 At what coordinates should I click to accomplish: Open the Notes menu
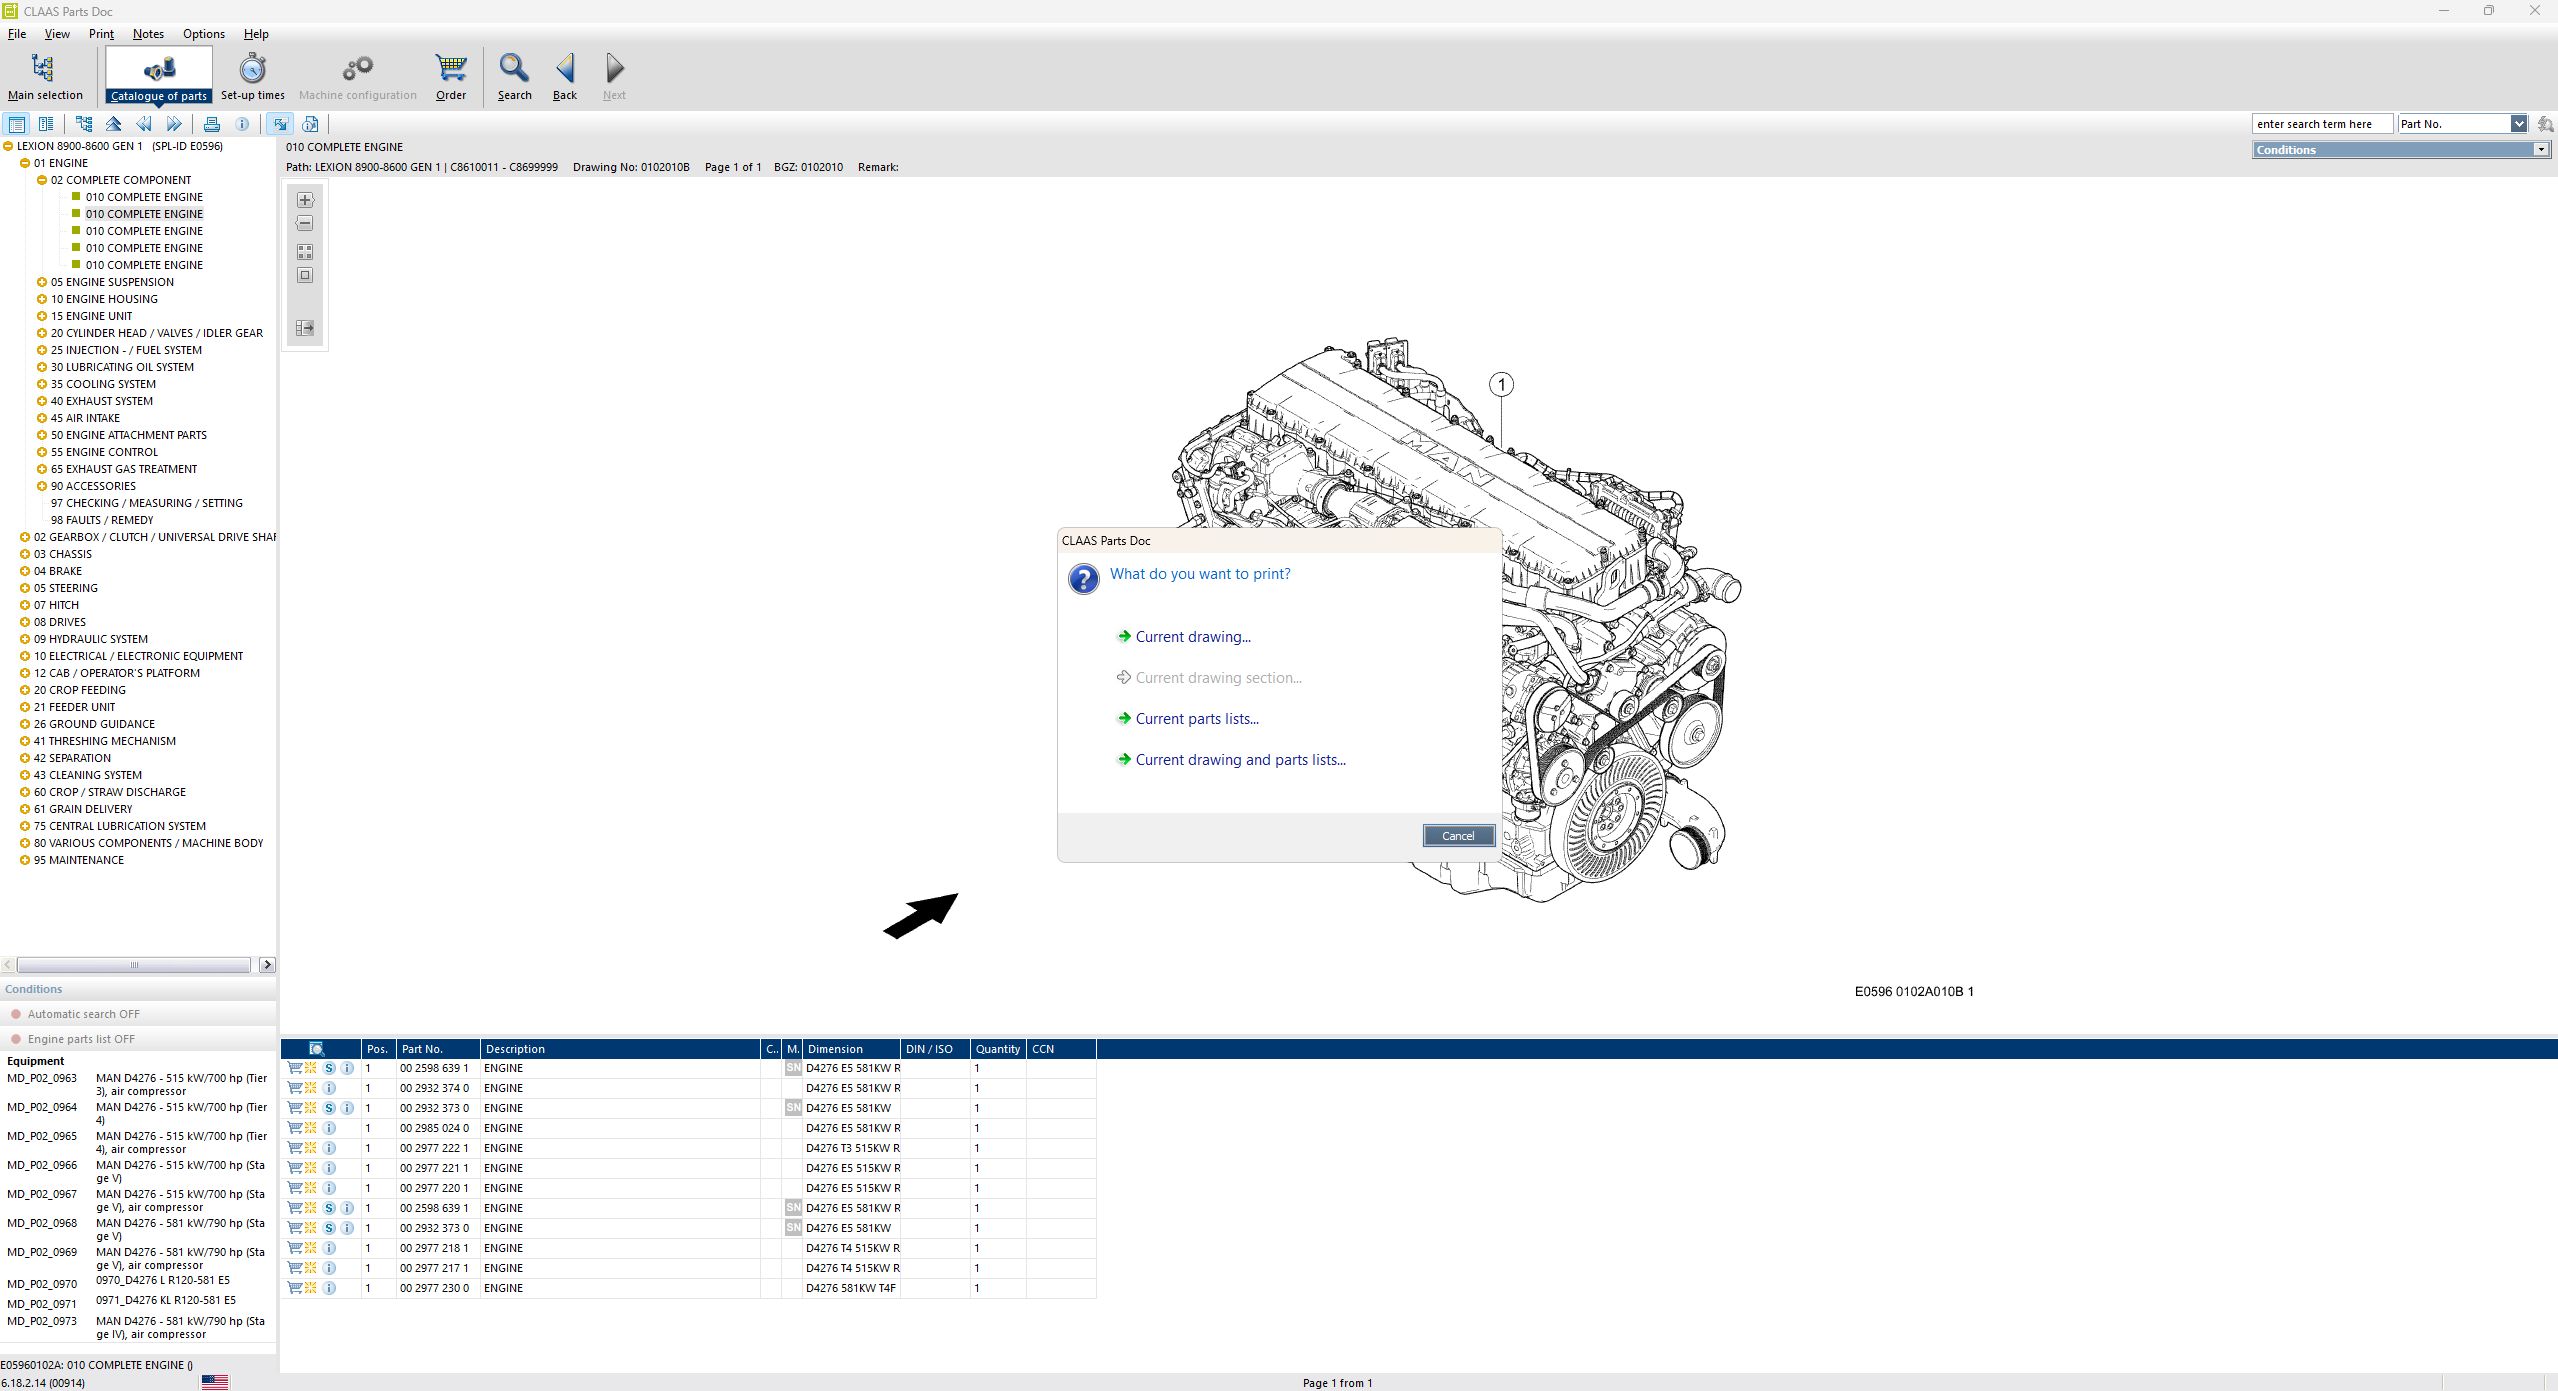[148, 33]
